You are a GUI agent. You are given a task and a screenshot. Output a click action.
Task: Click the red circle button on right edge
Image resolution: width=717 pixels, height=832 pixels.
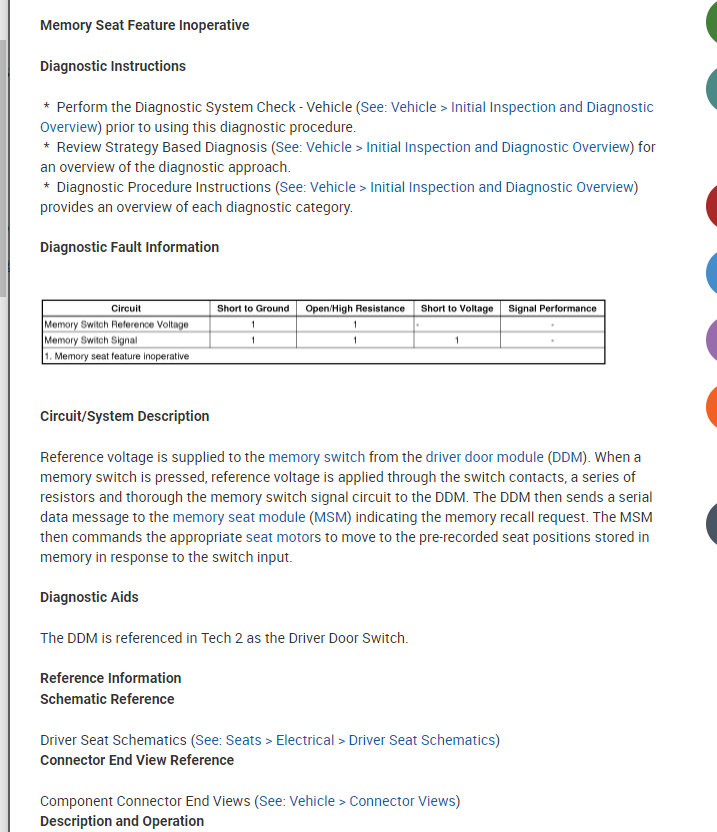[x=711, y=206]
